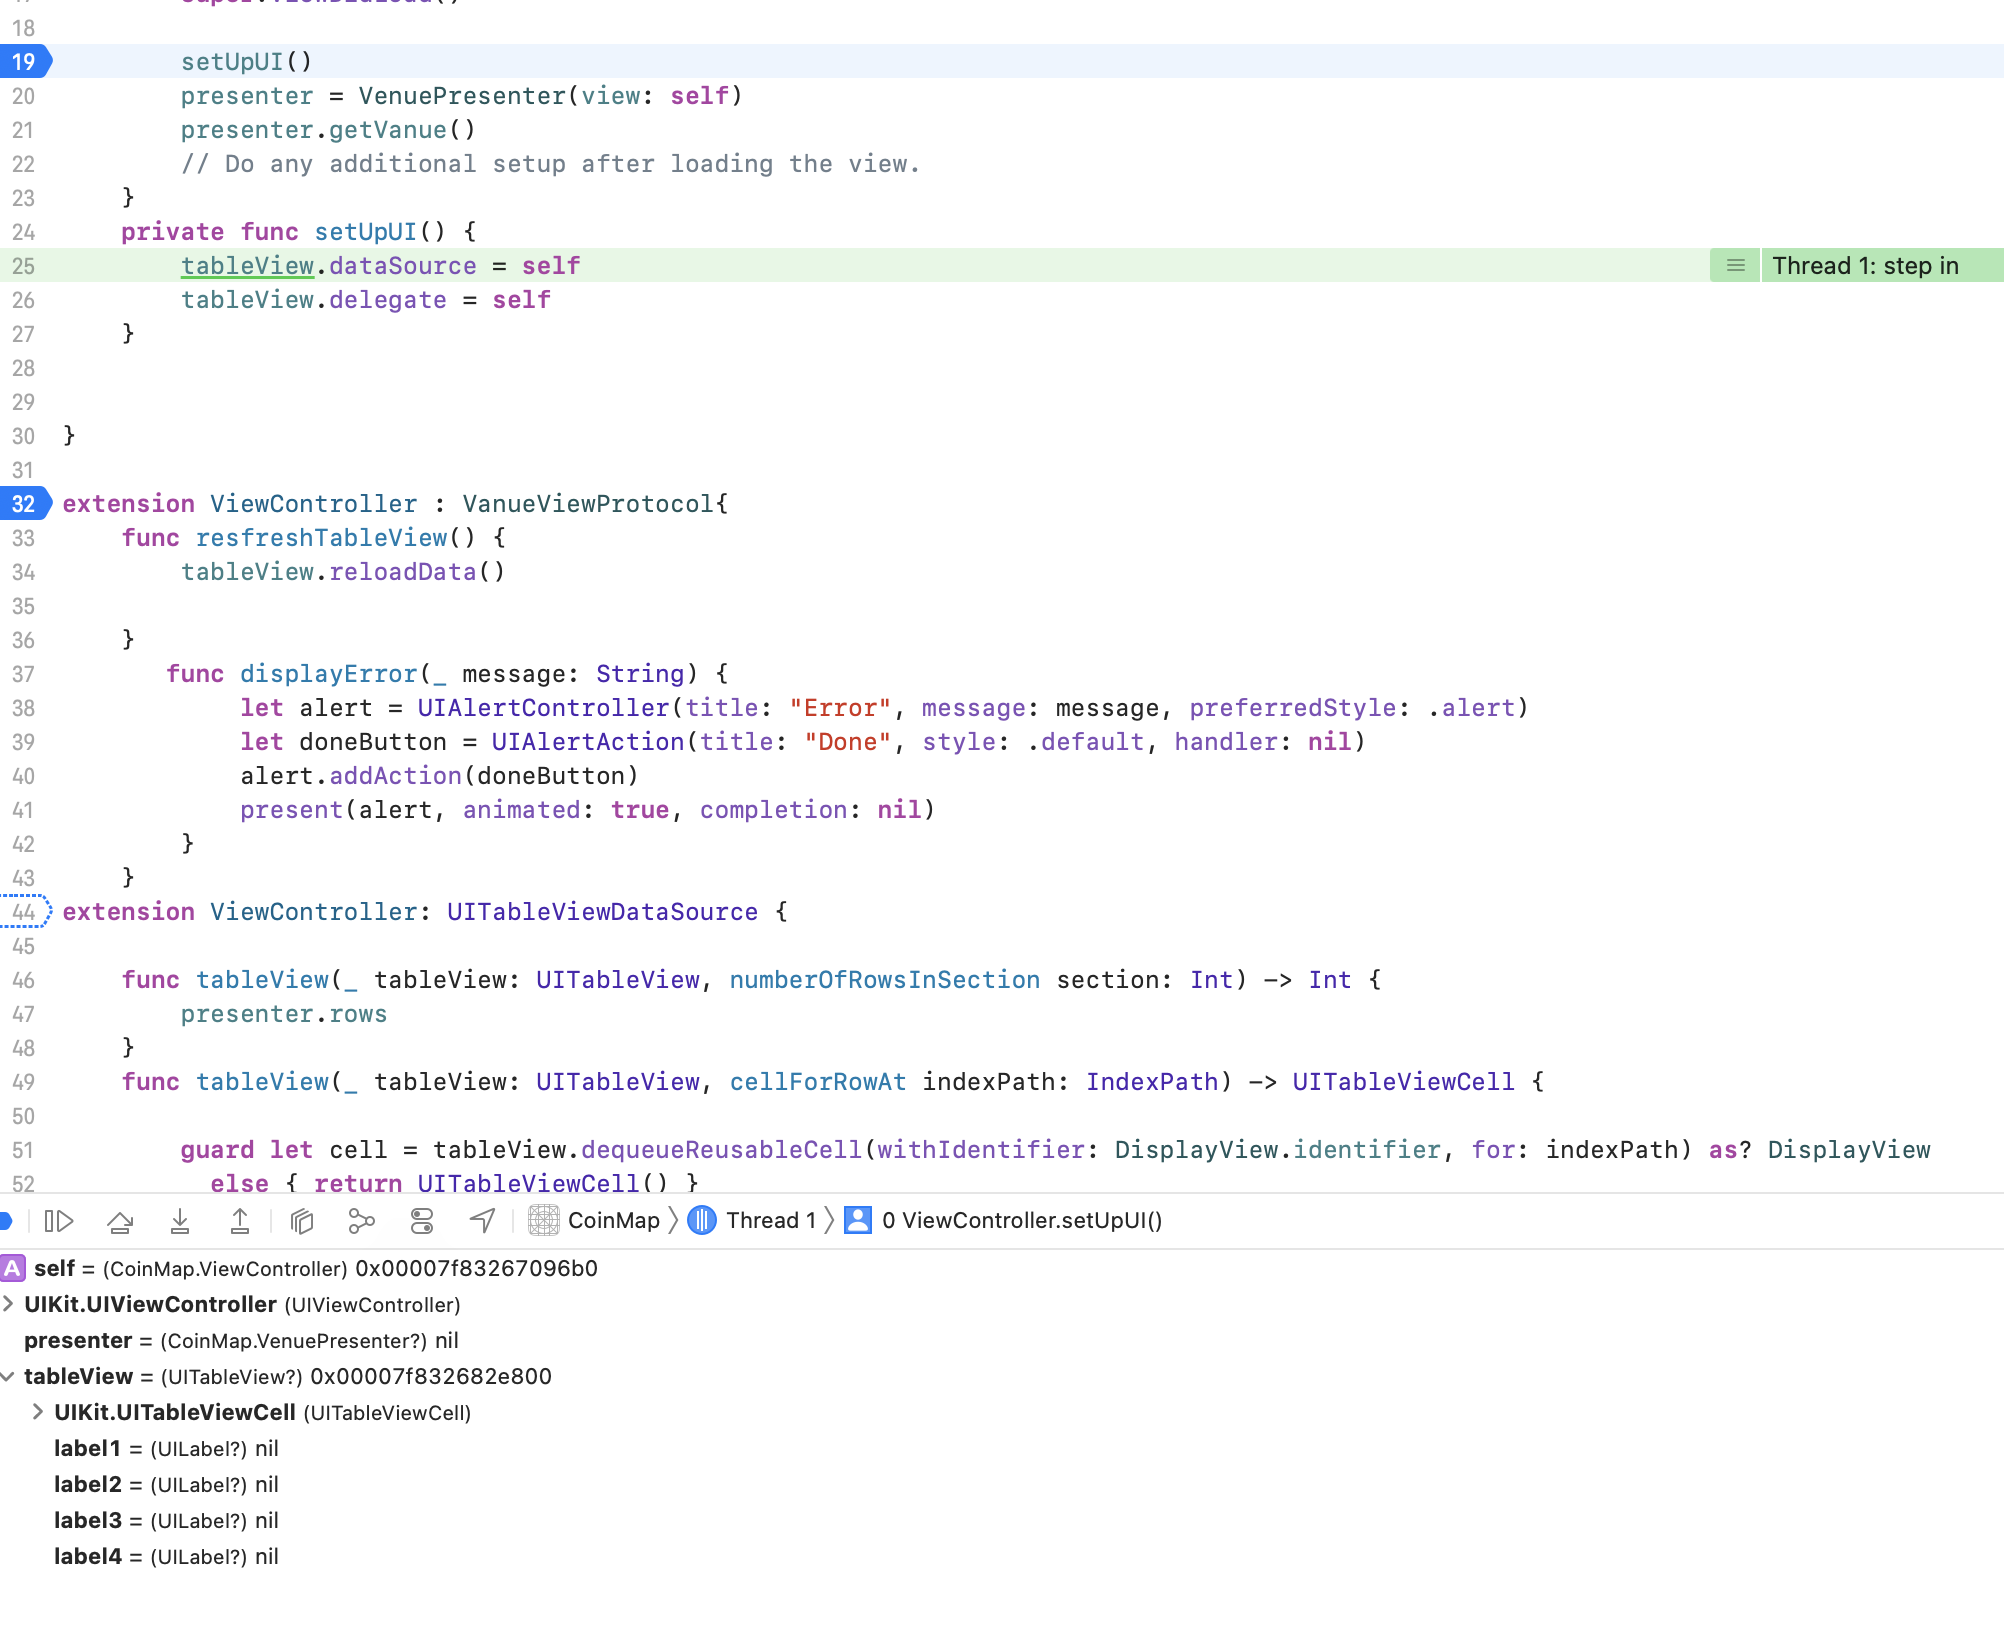Toggle breakpoints activation in debug bar

pos(5,1220)
